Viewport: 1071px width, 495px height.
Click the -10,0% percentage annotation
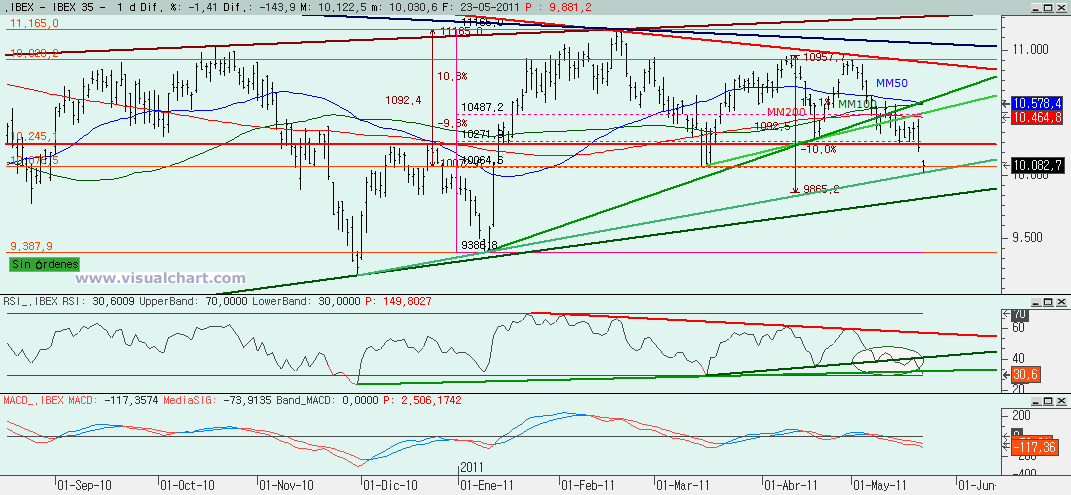click(x=818, y=148)
